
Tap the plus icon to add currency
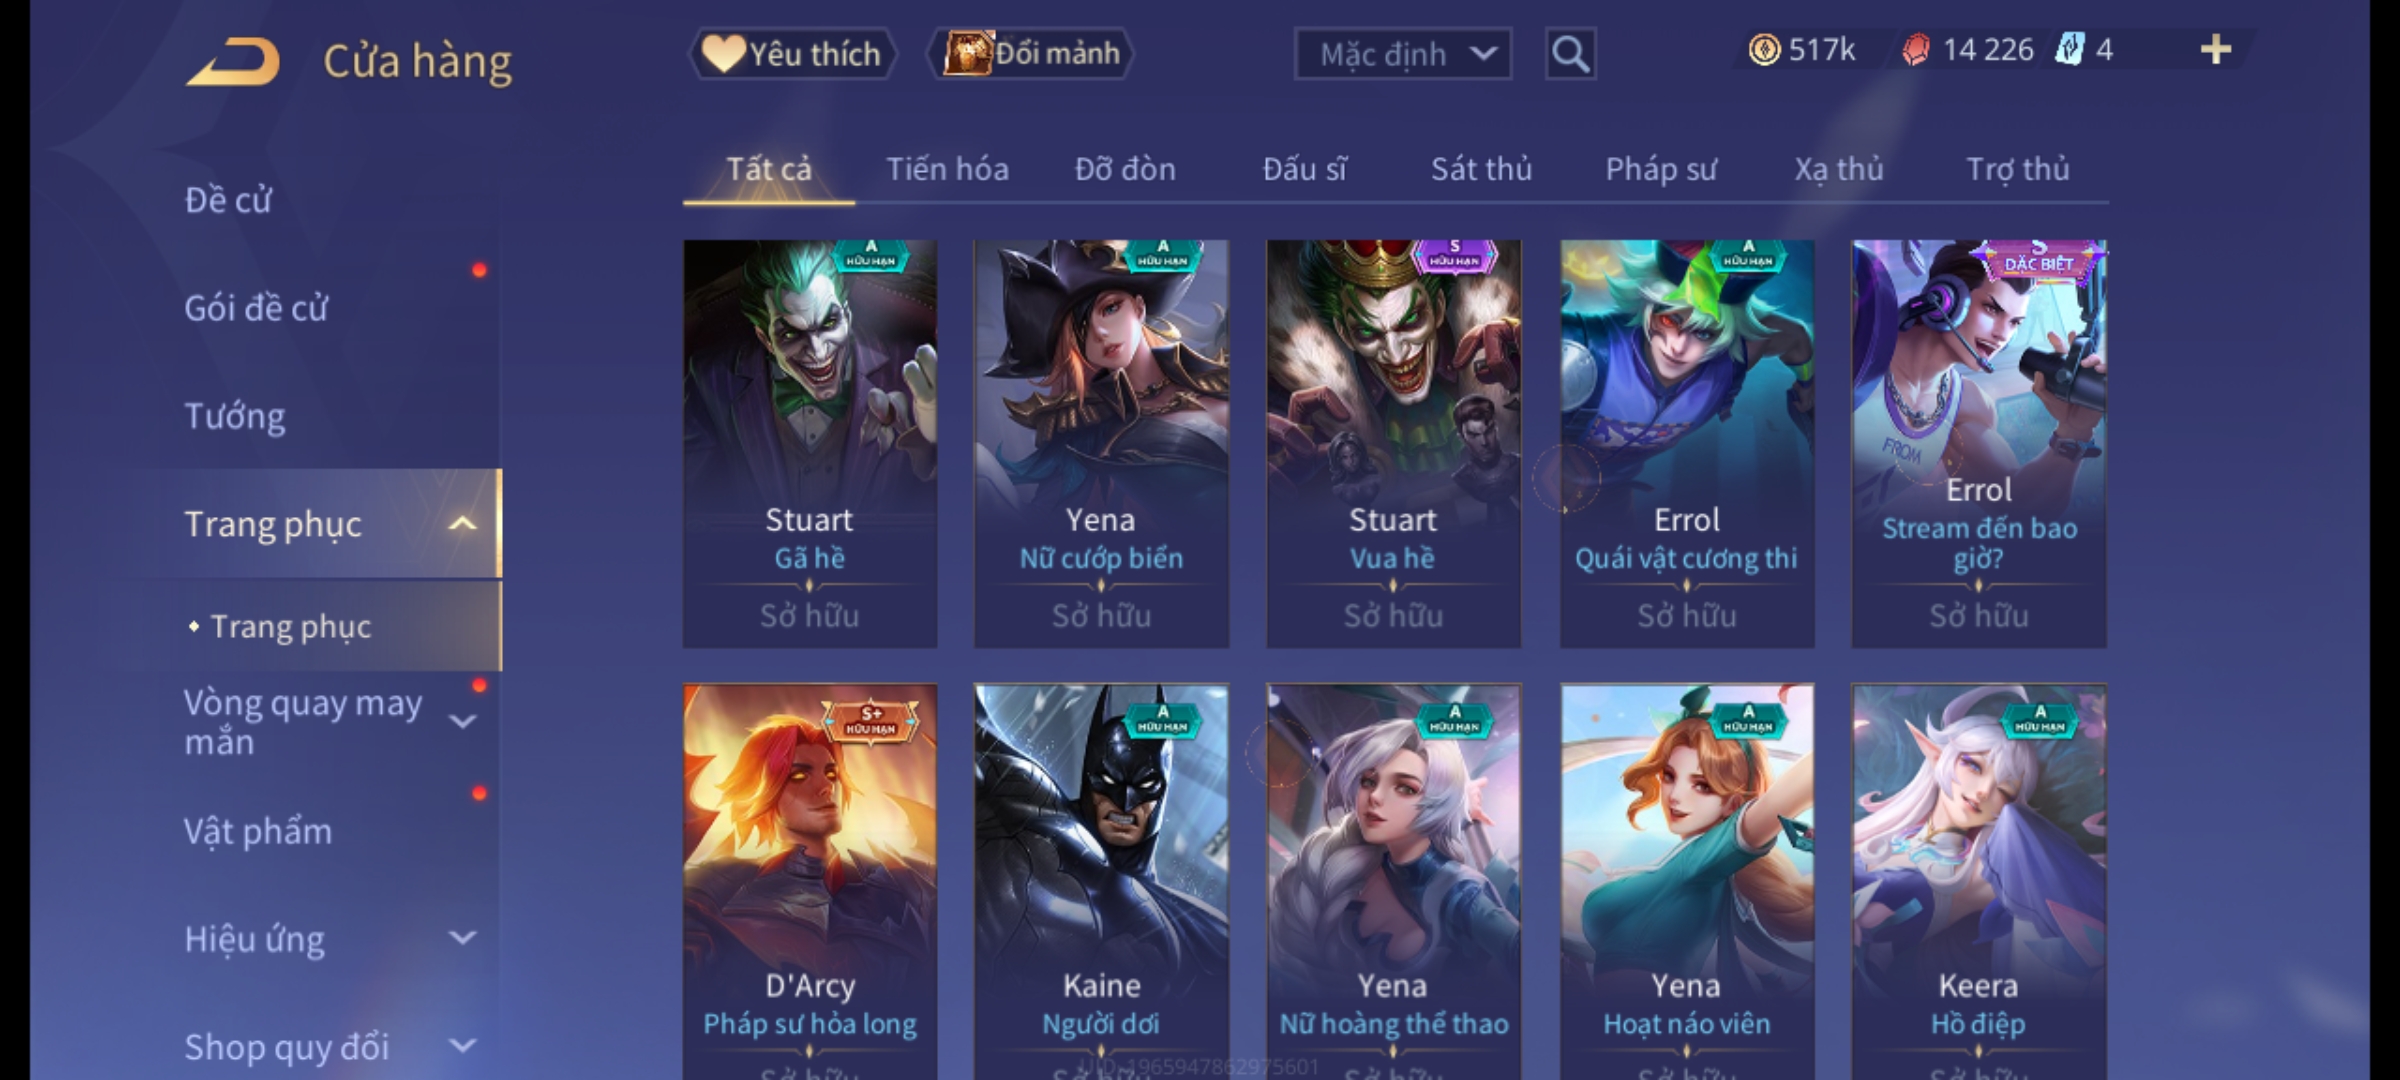[2216, 50]
